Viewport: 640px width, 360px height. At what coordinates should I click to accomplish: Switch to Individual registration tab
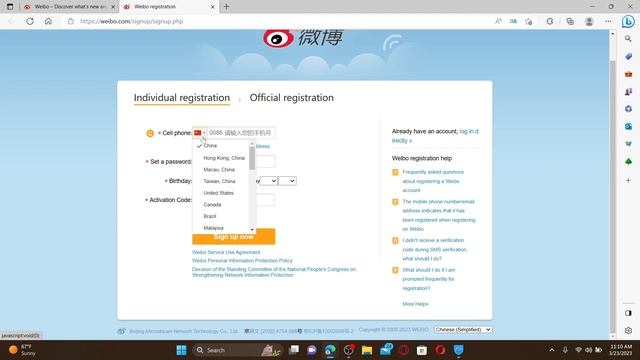182,98
